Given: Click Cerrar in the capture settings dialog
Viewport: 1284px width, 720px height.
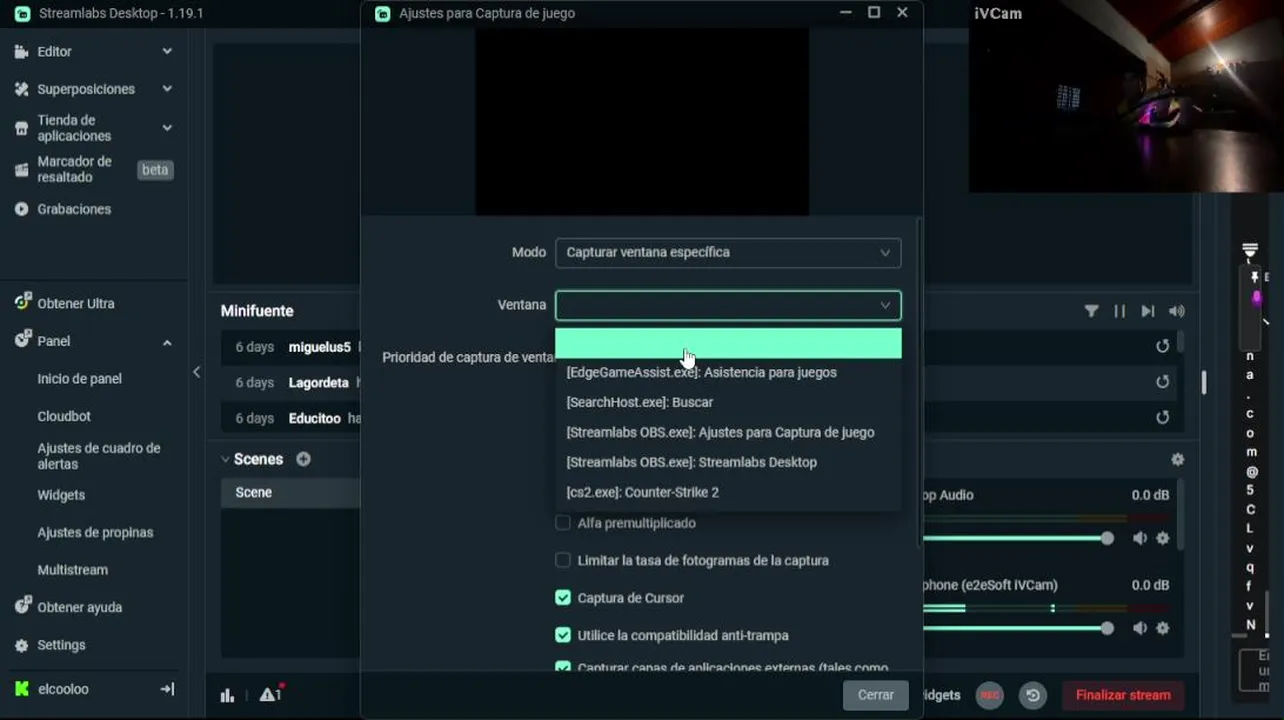Looking at the screenshot, I should (876, 695).
